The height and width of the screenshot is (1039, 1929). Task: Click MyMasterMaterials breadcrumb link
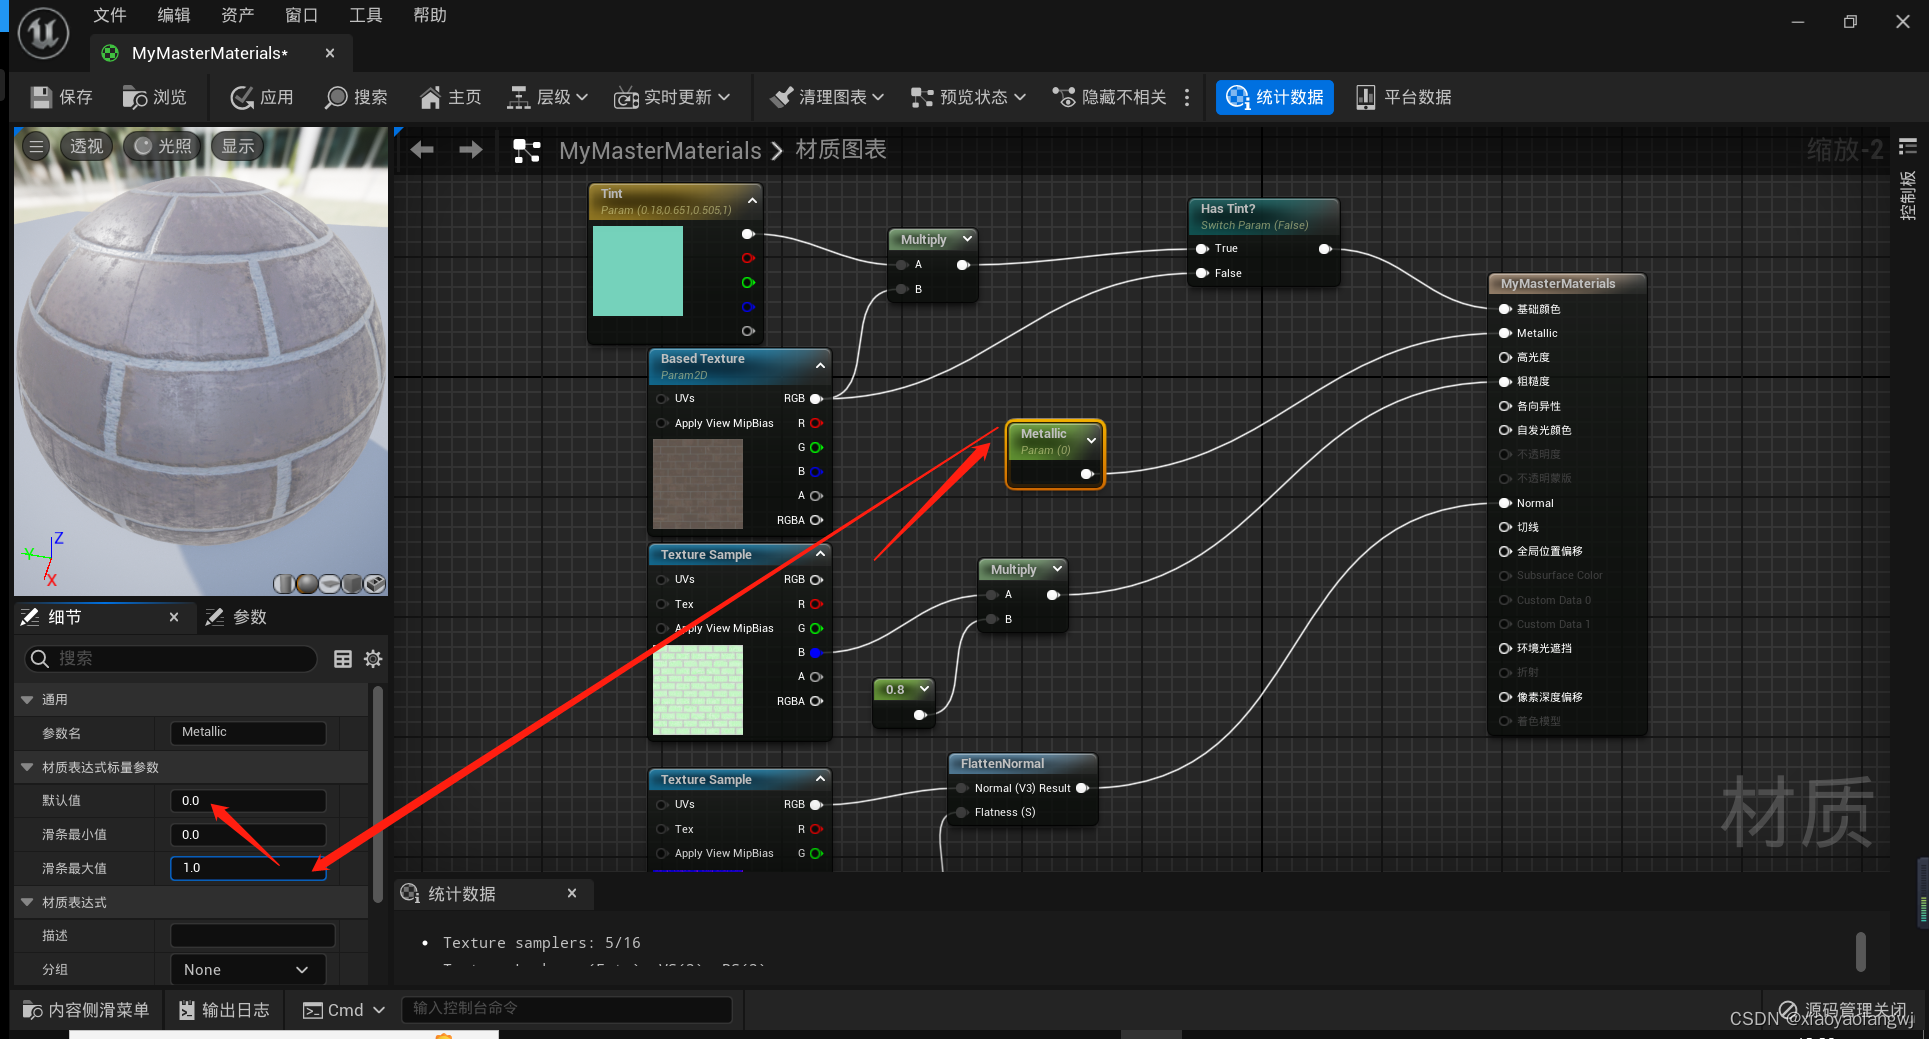coord(660,151)
